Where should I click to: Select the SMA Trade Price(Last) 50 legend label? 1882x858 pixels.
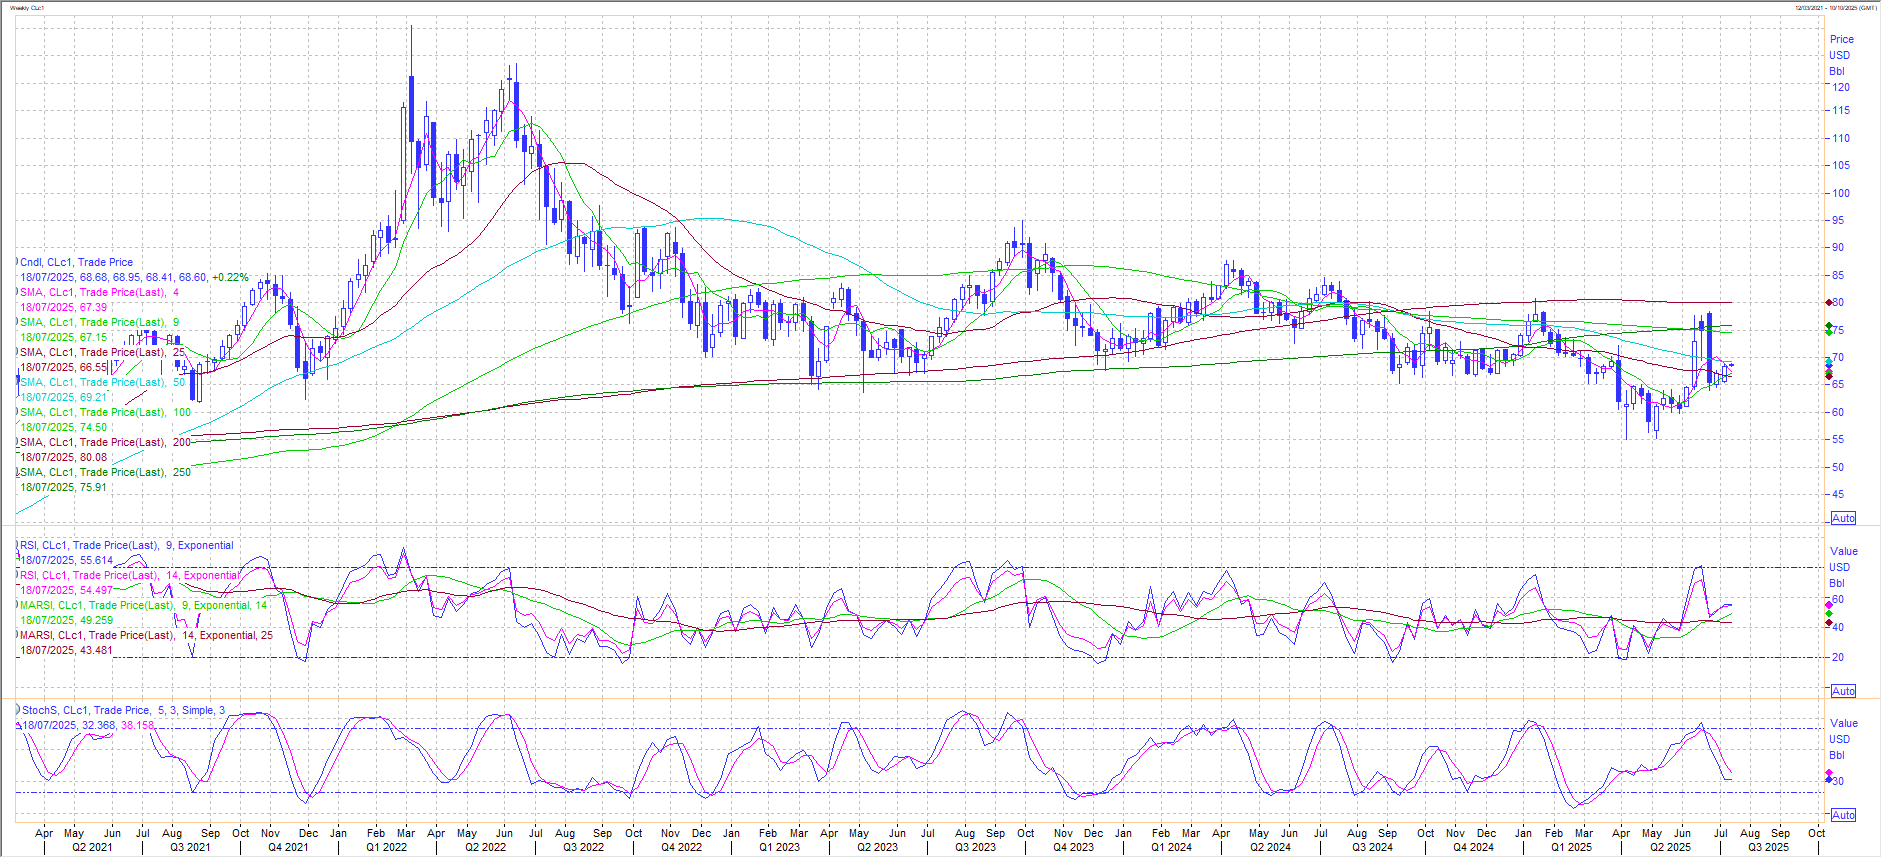tap(102, 382)
